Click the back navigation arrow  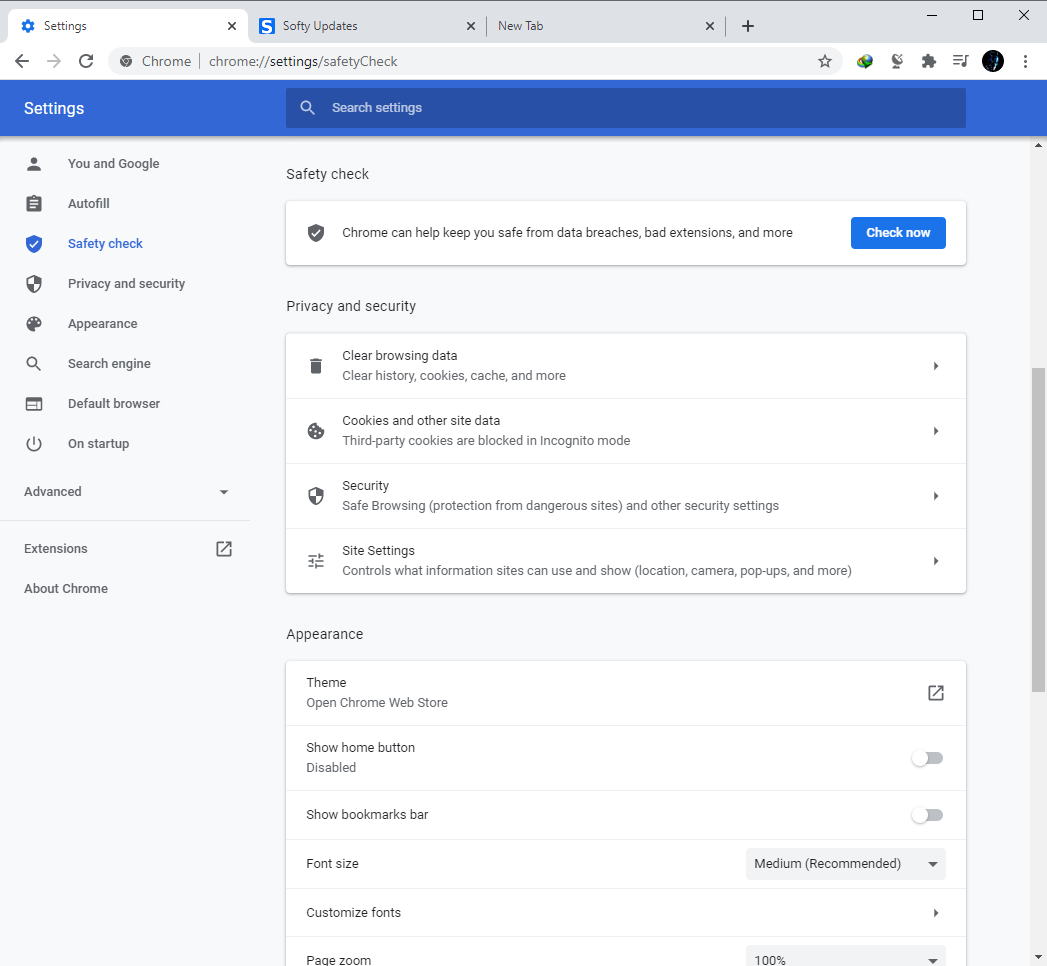pyautogui.click(x=22, y=61)
